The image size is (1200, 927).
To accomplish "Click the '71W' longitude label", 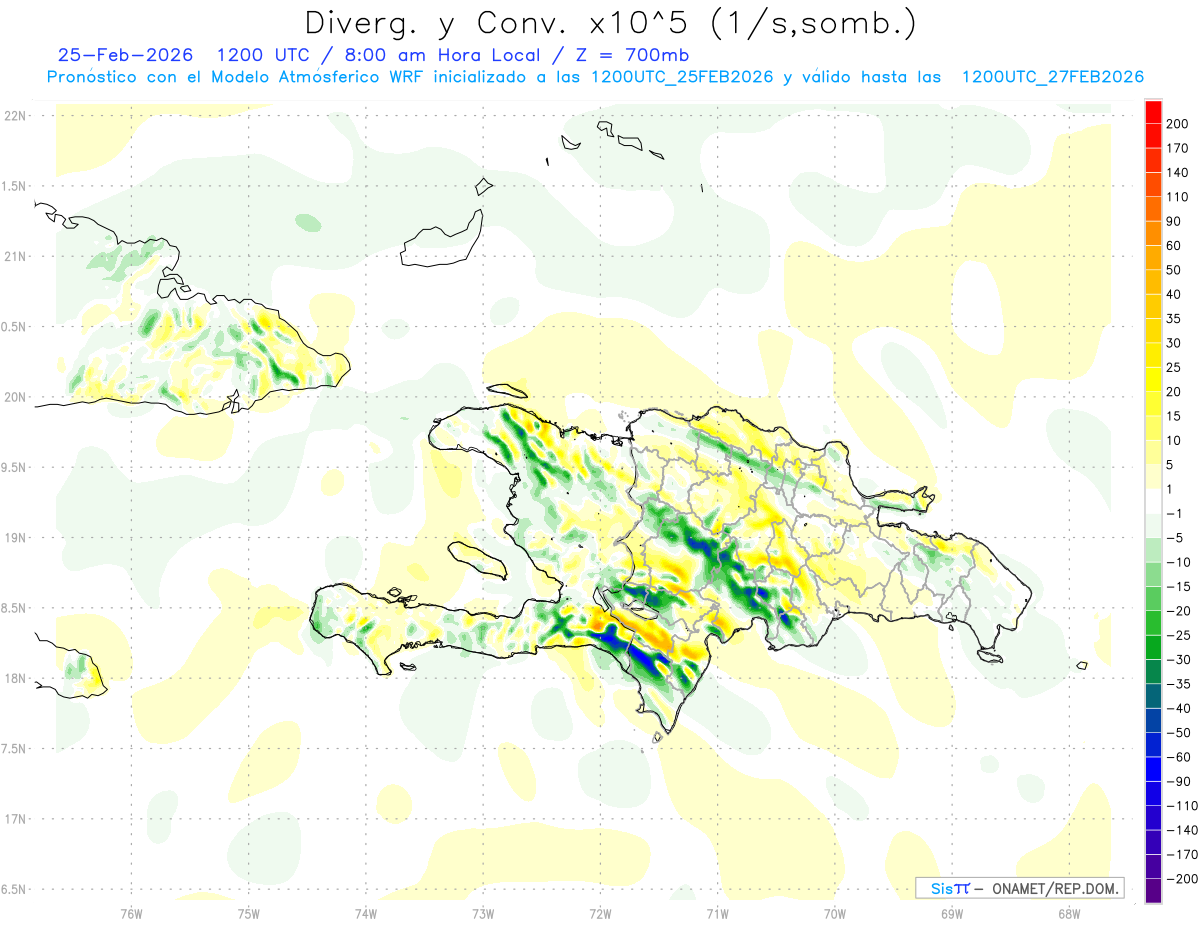I will click(x=717, y=914).
